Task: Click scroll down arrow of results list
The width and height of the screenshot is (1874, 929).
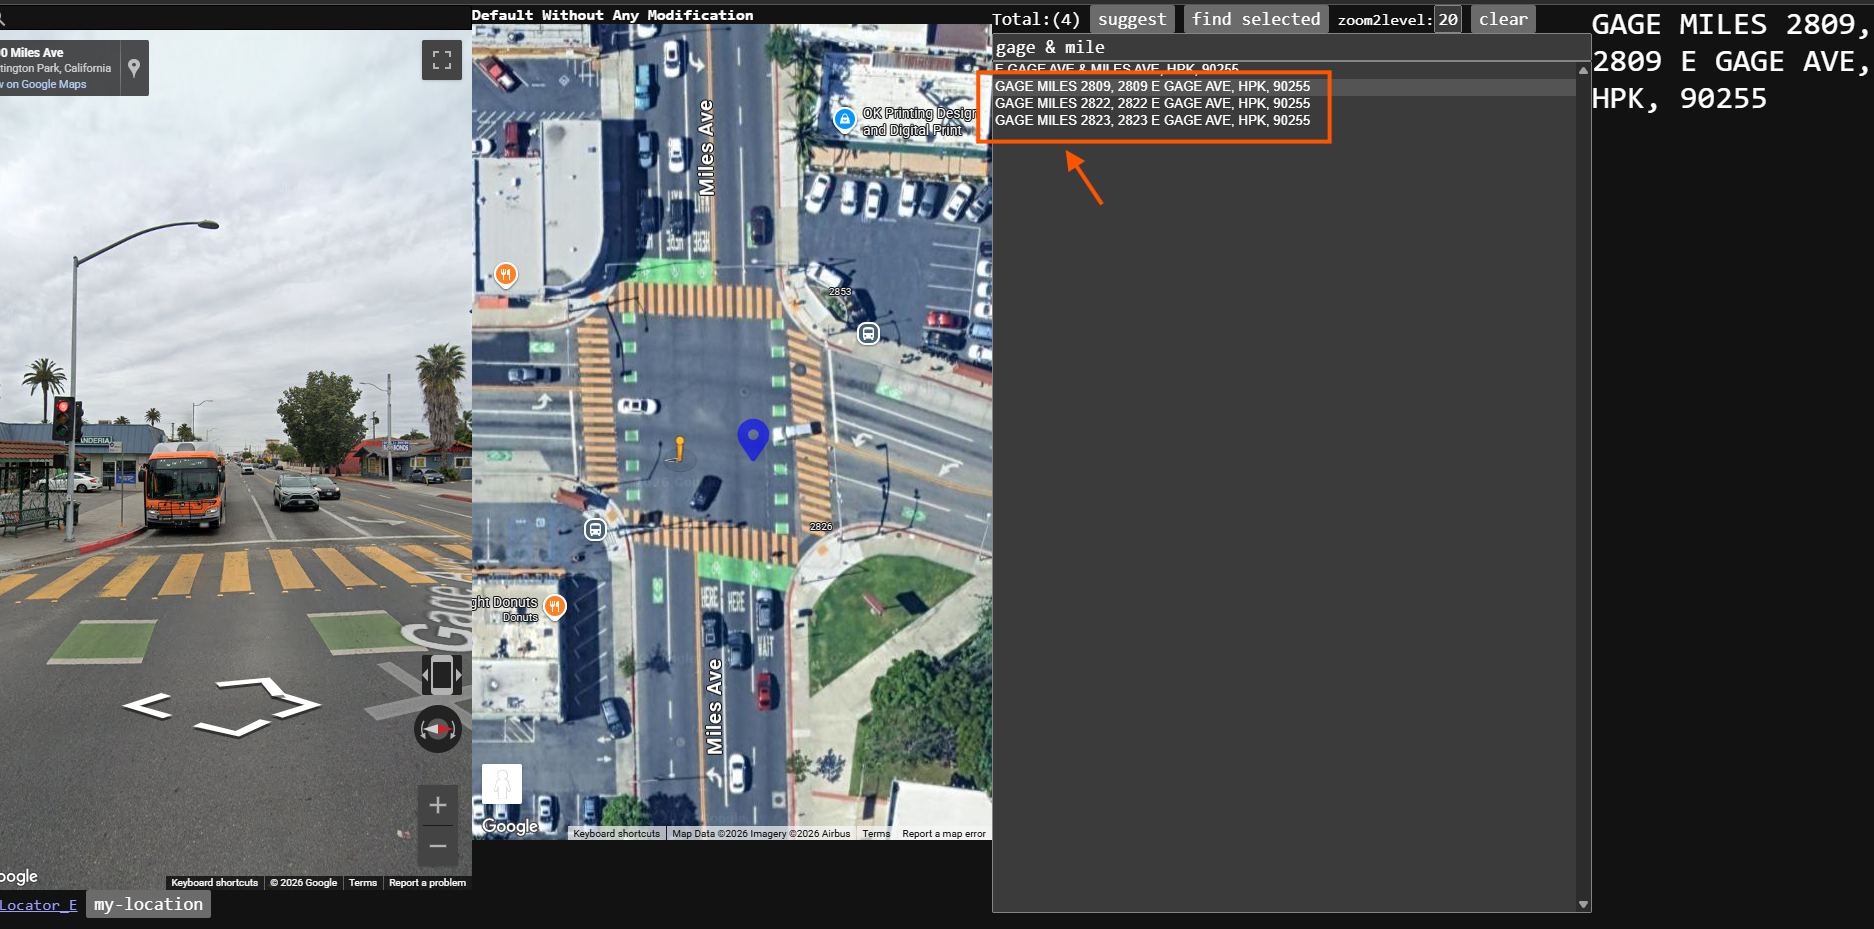Action: pyautogui.click(x=1583, y=904)
